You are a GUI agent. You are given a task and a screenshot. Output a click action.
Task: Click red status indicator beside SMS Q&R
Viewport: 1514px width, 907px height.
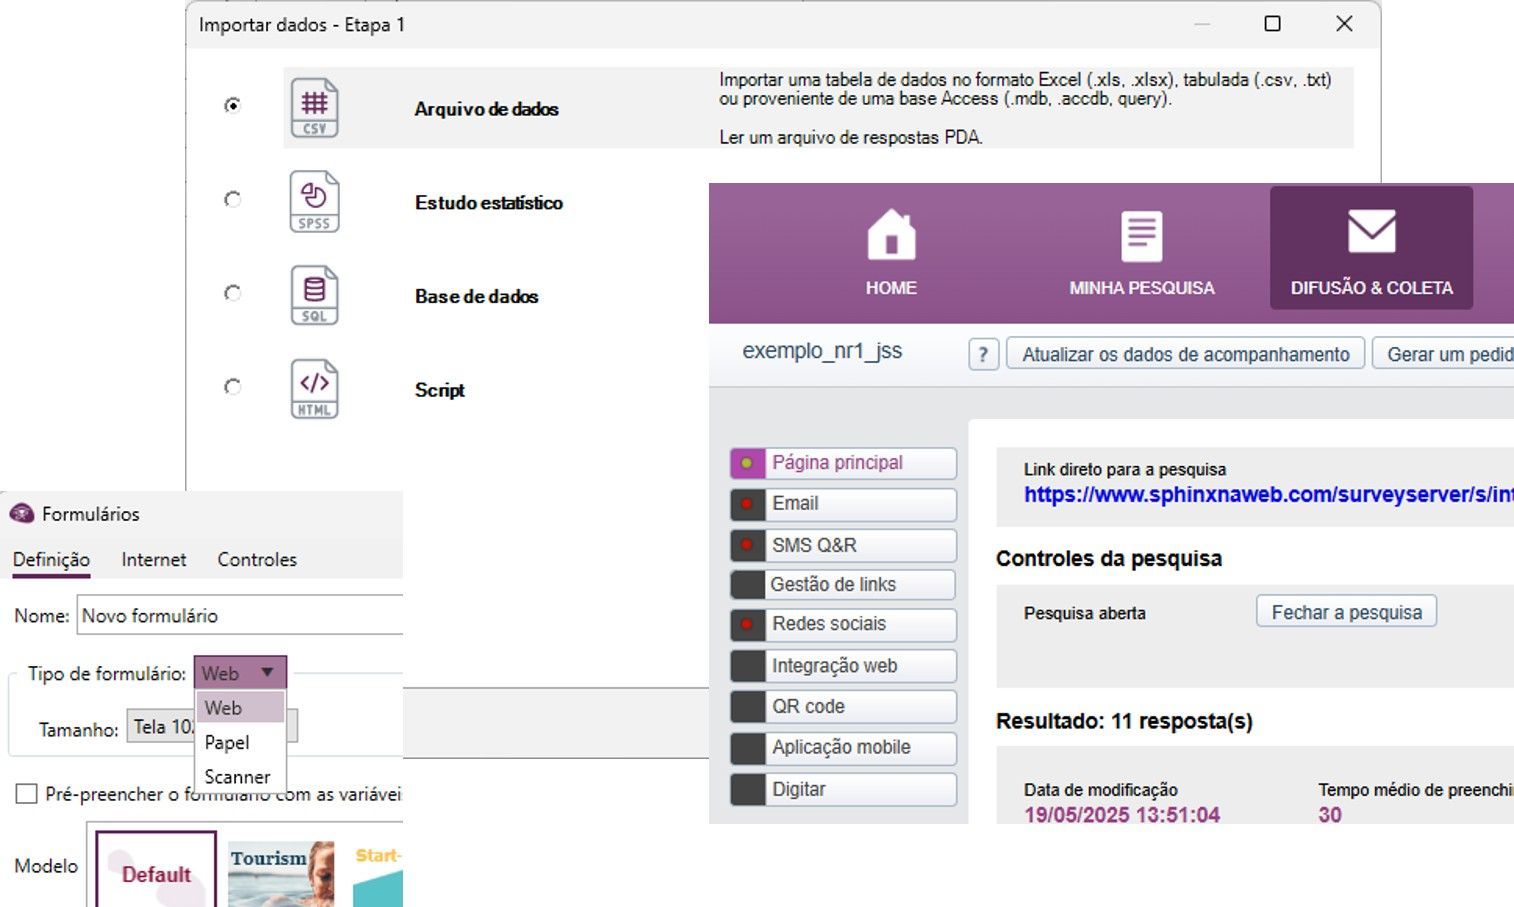coord(747,545)
